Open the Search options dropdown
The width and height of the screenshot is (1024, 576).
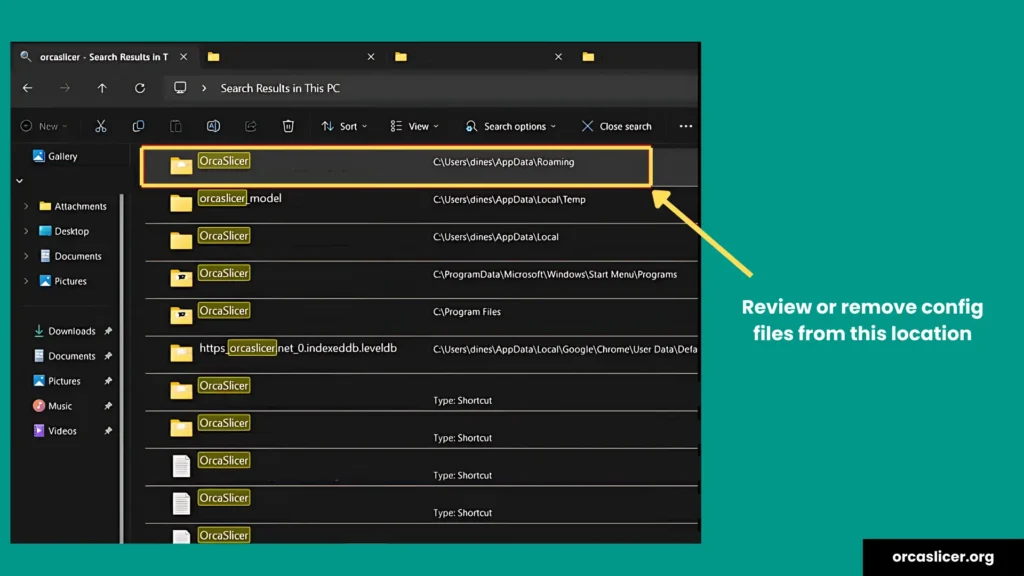pyautogui.click(x=511, y=126)
